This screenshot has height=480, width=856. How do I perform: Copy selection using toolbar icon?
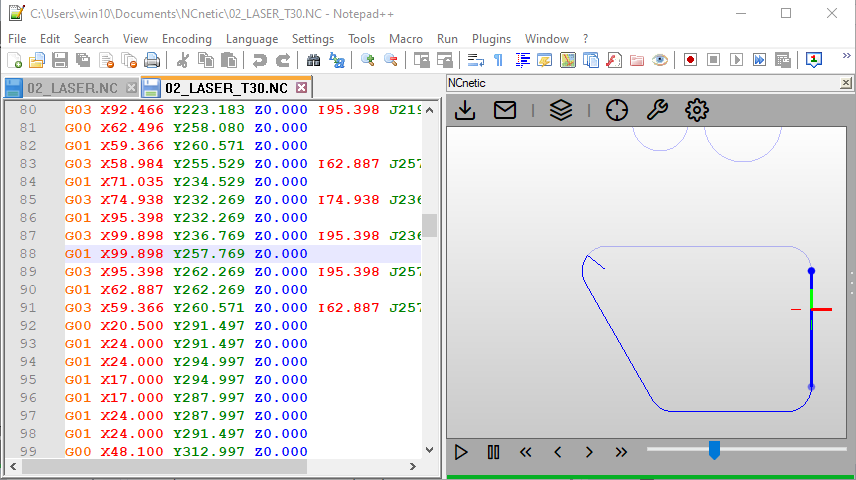click(206, 60)
